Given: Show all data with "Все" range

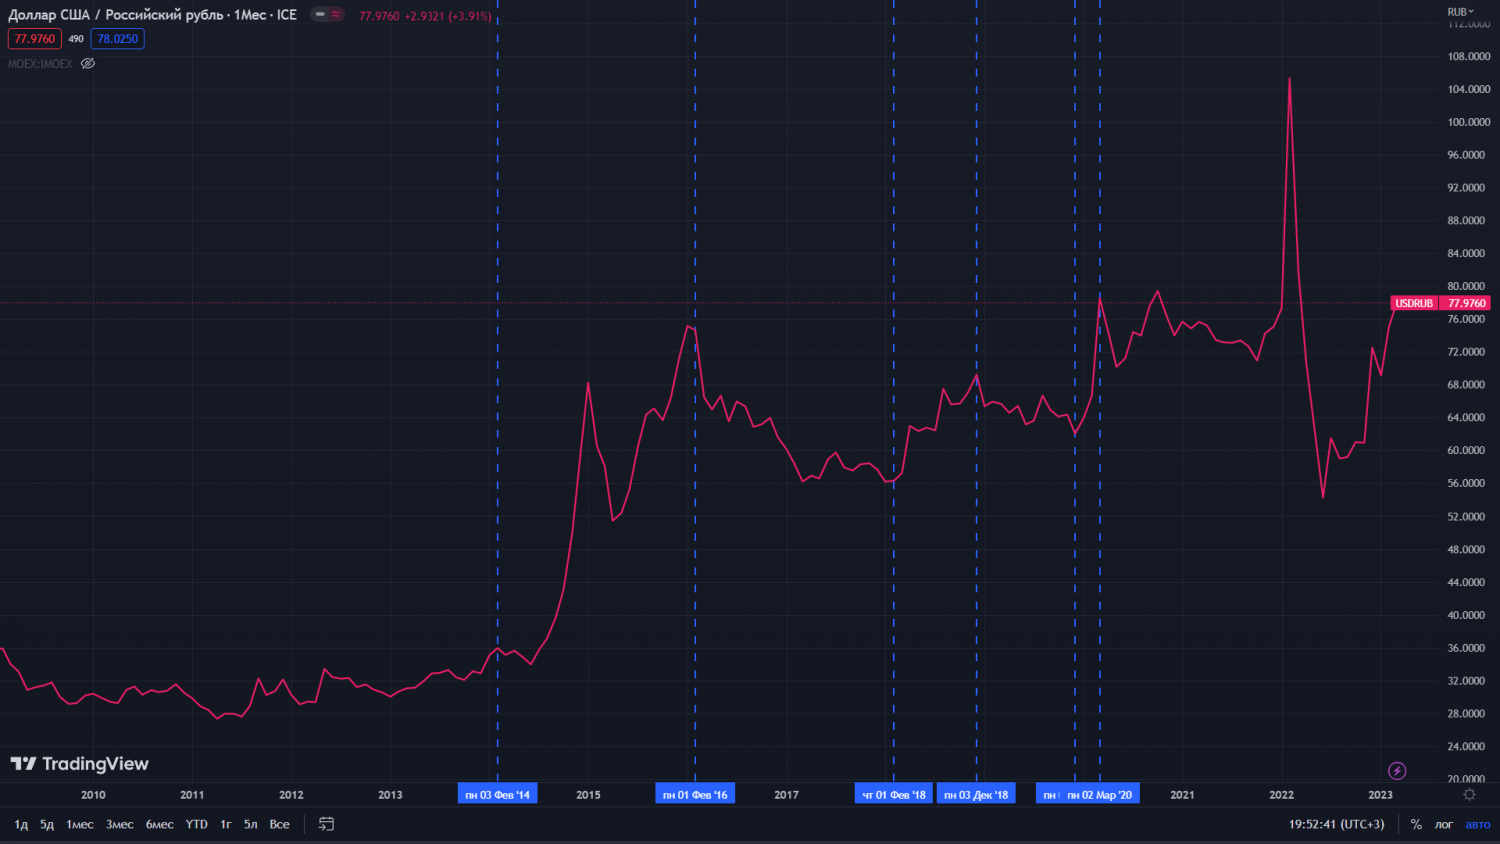Looking at the screenshot, I should [x=280, y=824].
